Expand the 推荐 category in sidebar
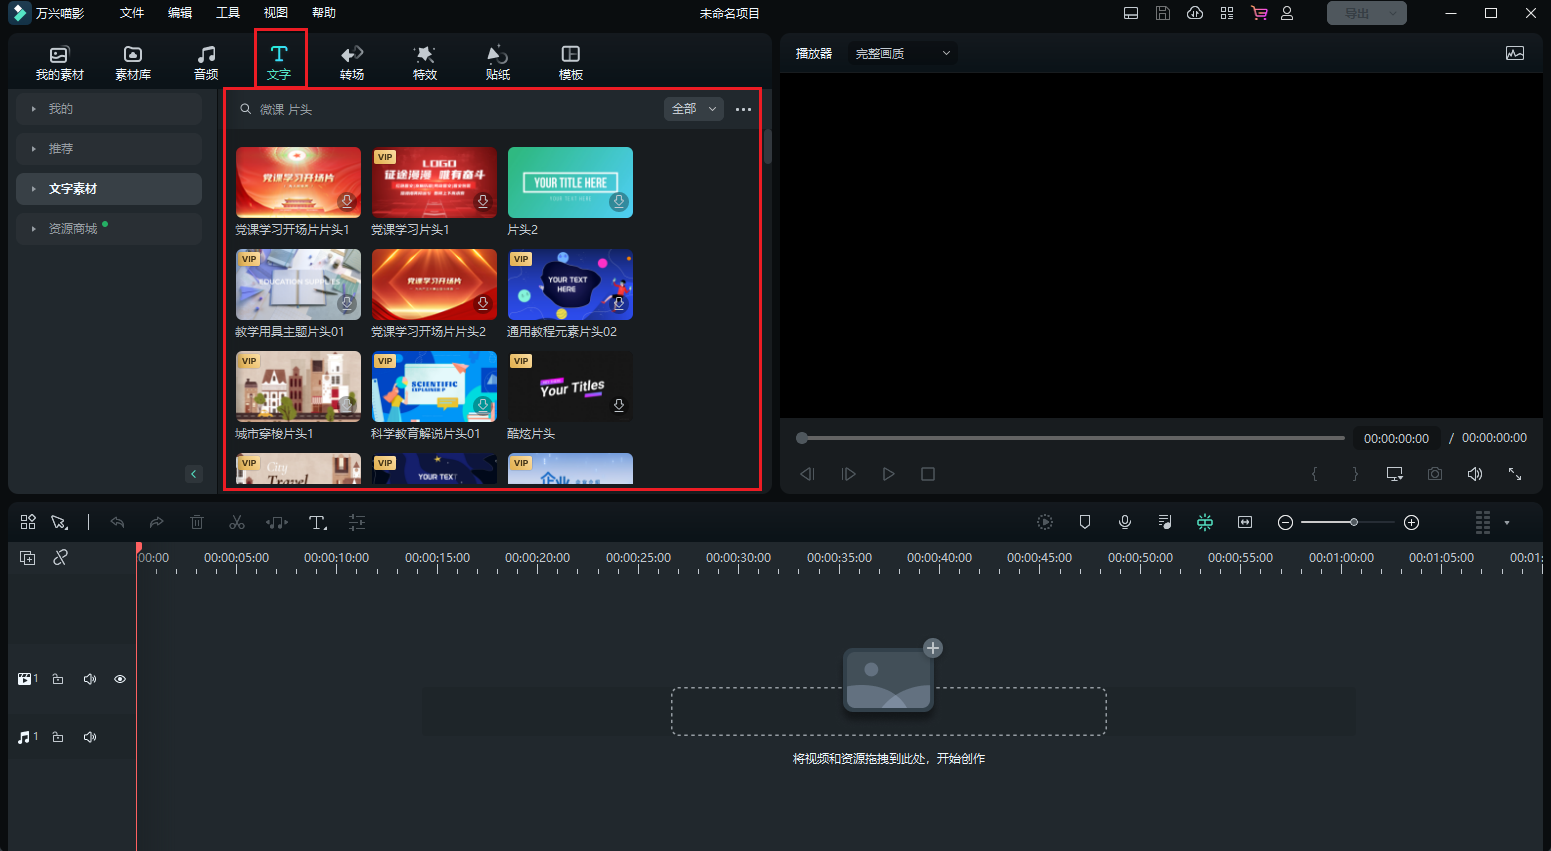This screenshot has height=851, width=1551. pyautogui.click(x=109, y=149)
